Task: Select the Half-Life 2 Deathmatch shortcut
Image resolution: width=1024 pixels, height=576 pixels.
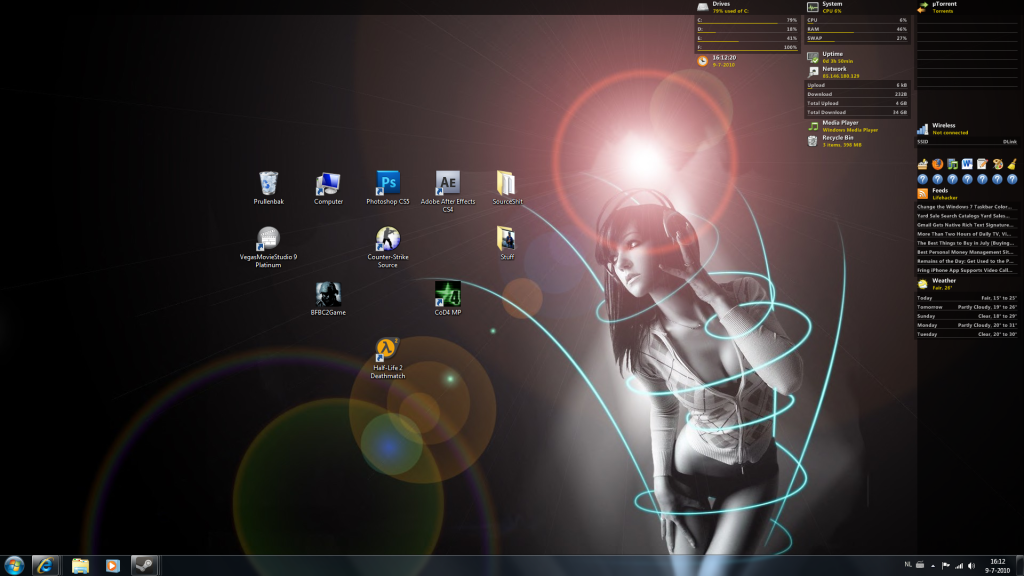Action: tap(388, 358)
